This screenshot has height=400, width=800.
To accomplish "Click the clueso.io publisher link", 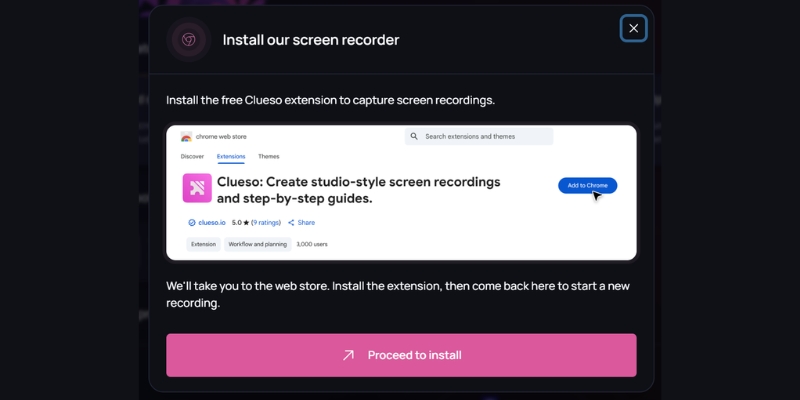I will pos(212,222).
